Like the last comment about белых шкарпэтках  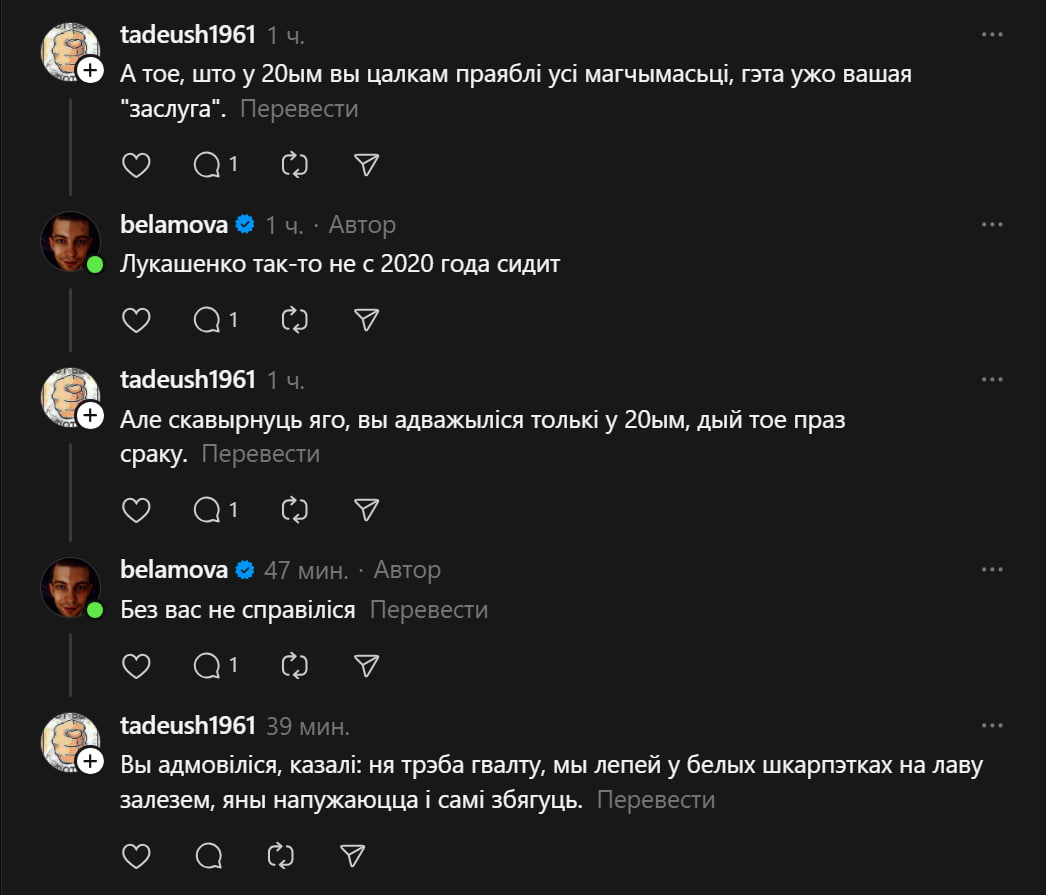[136, 856]
